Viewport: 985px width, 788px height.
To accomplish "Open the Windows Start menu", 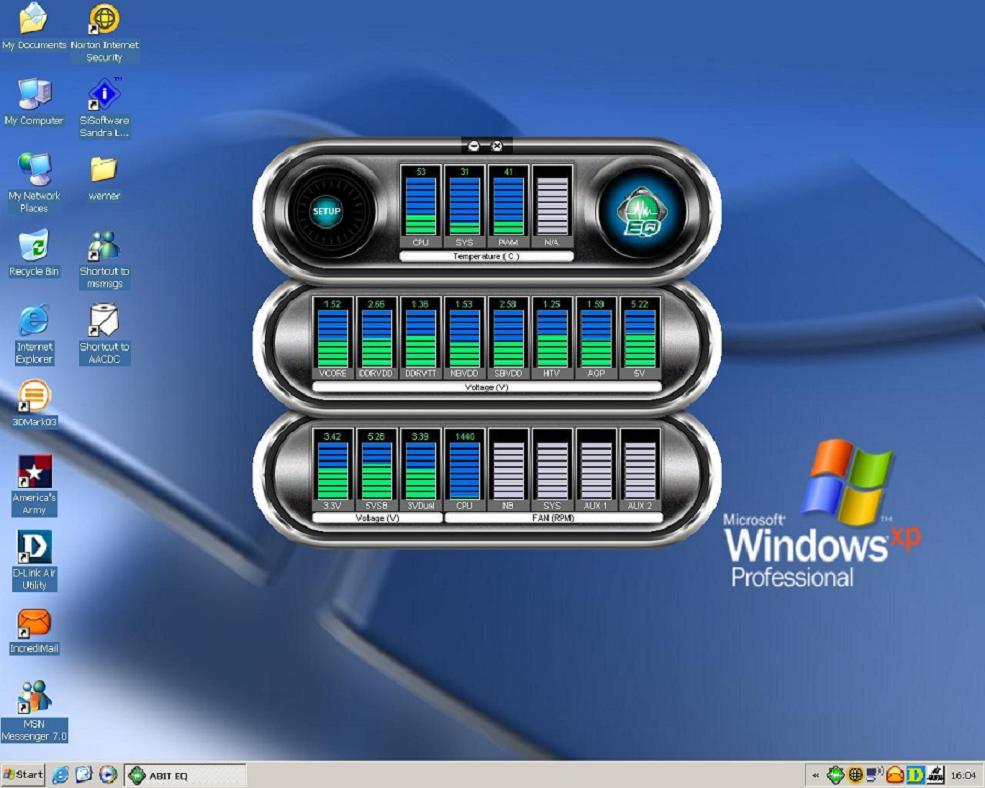I will 23,774.
